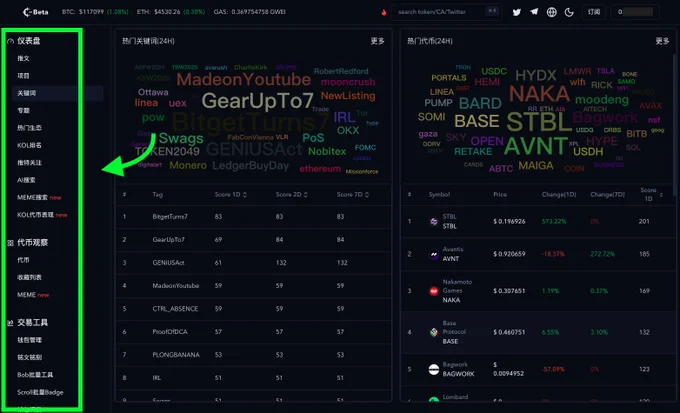Click the CTRL_ABSENCE tag row
Viewport: 680px width, 413px height.
[x=254, y=308]
